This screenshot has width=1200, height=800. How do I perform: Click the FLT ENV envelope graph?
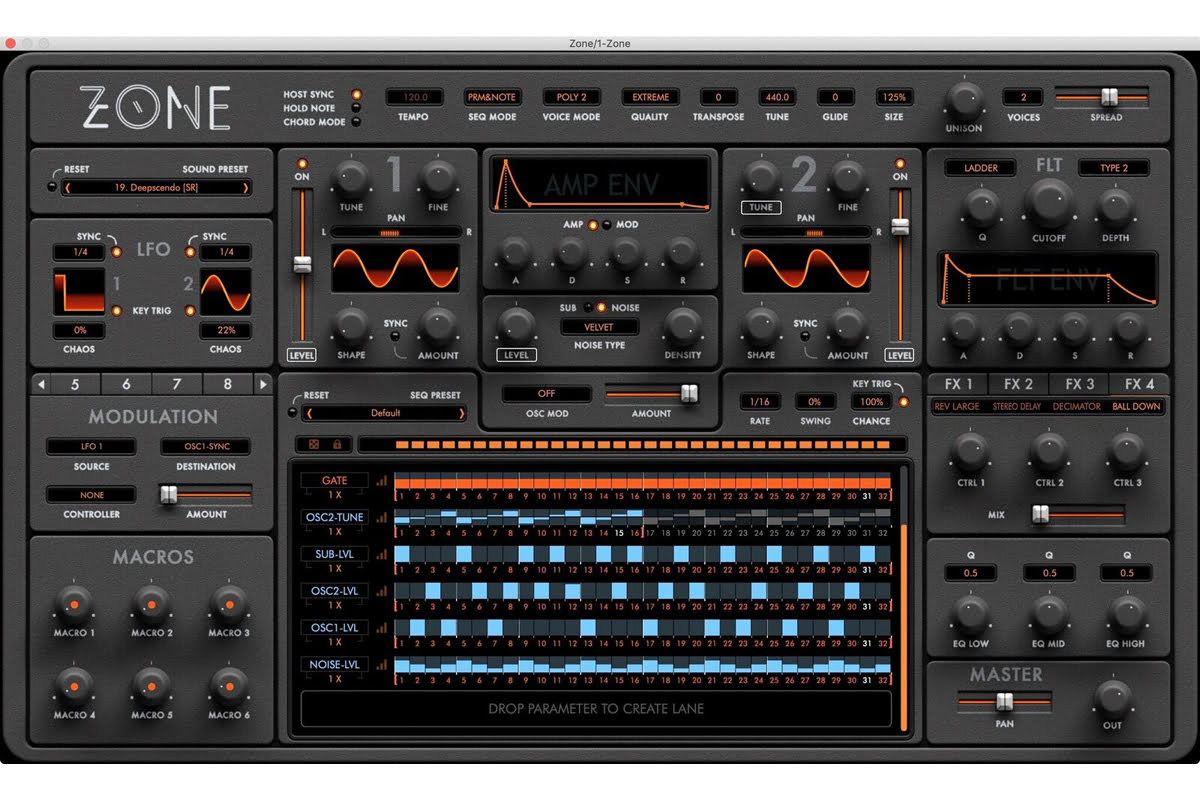tap(1047, 279)
